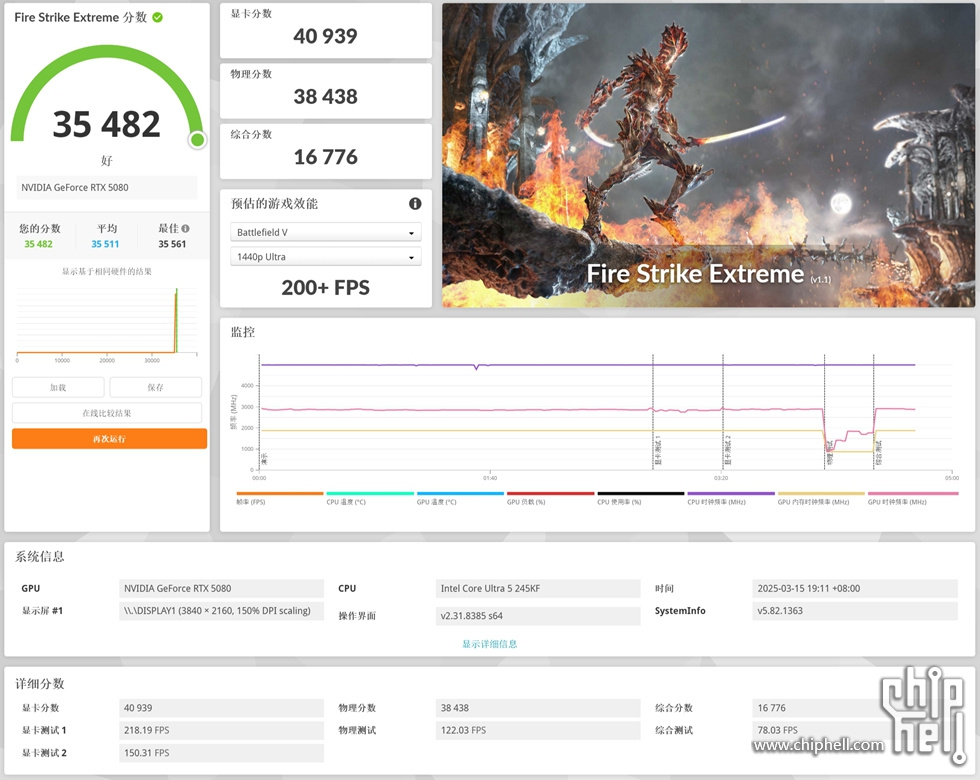Open the Battlefield V game dropdown
The width and height of the screenshot is (980, 780).
[x=326, y=232]
